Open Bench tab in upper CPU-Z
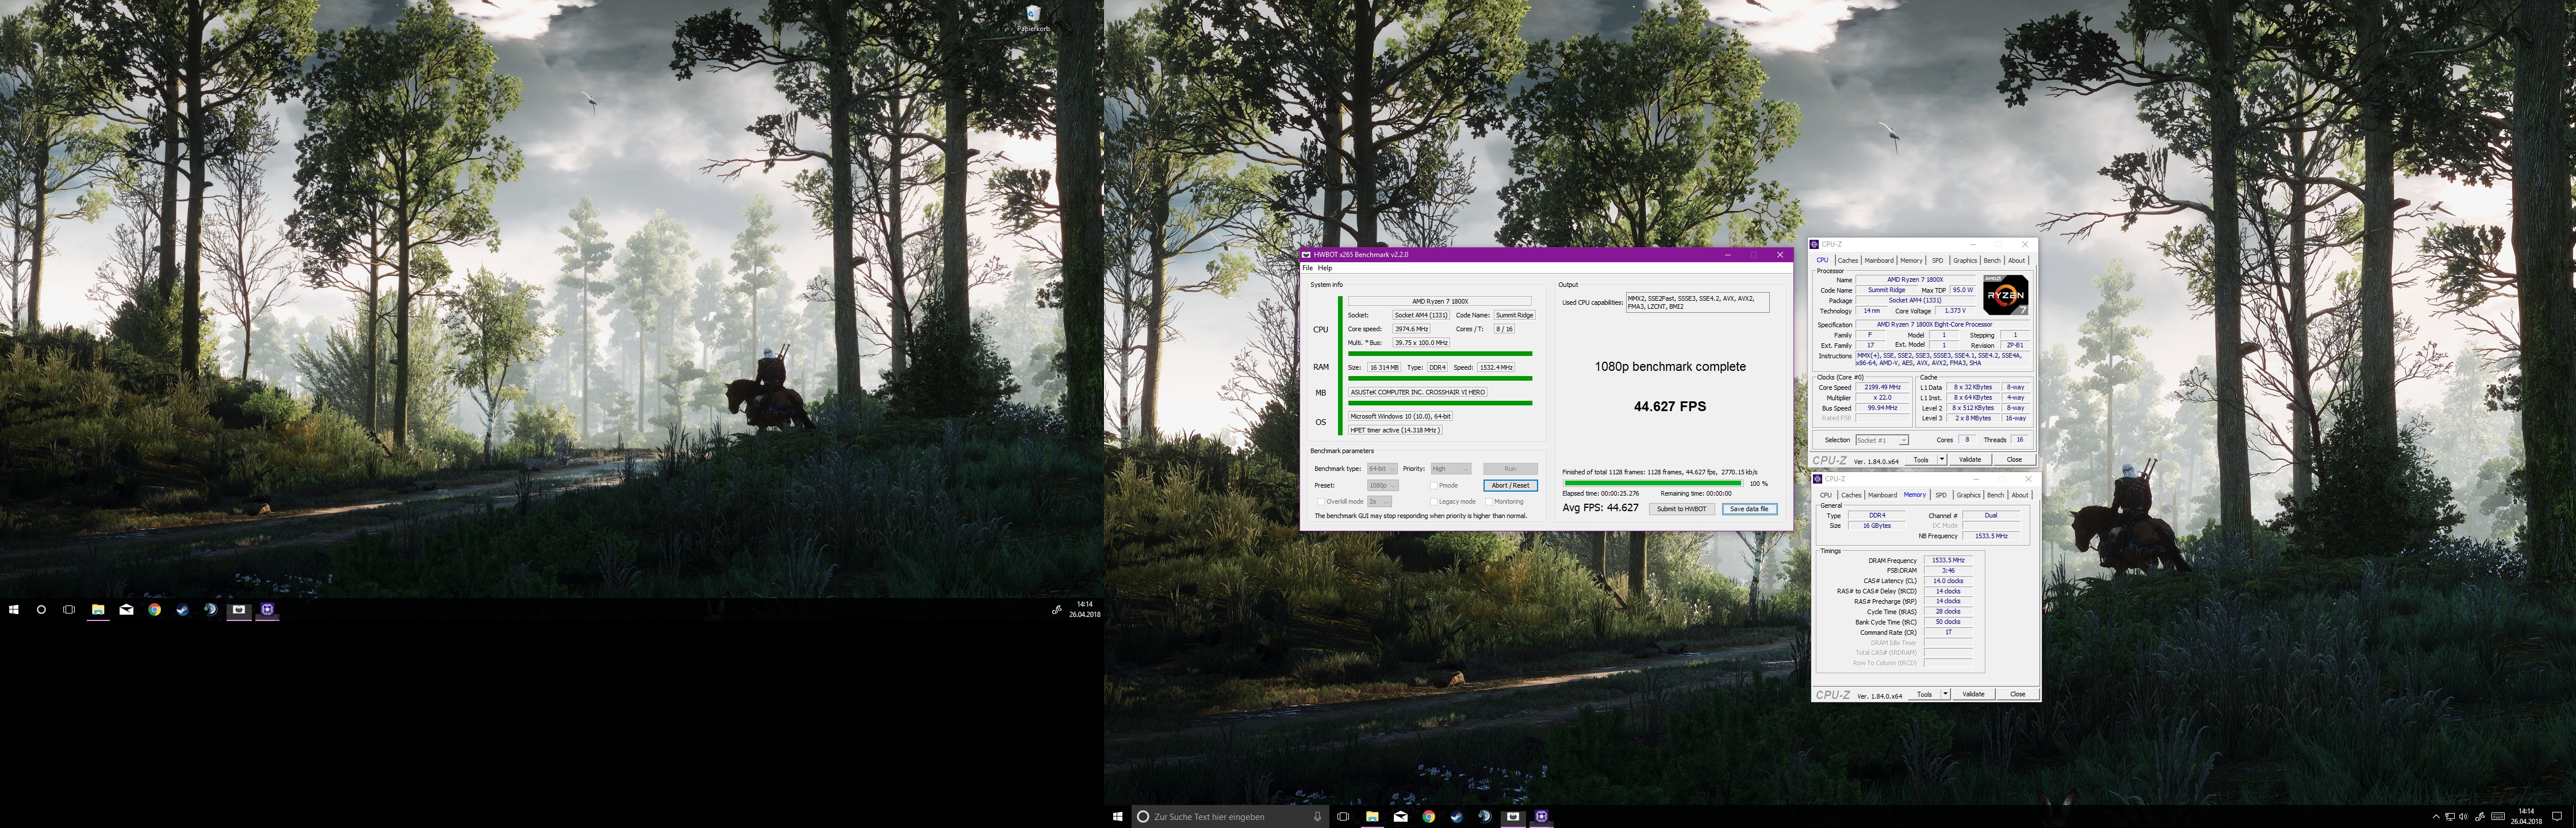The image size is (2576, 828). point(1992,260)
